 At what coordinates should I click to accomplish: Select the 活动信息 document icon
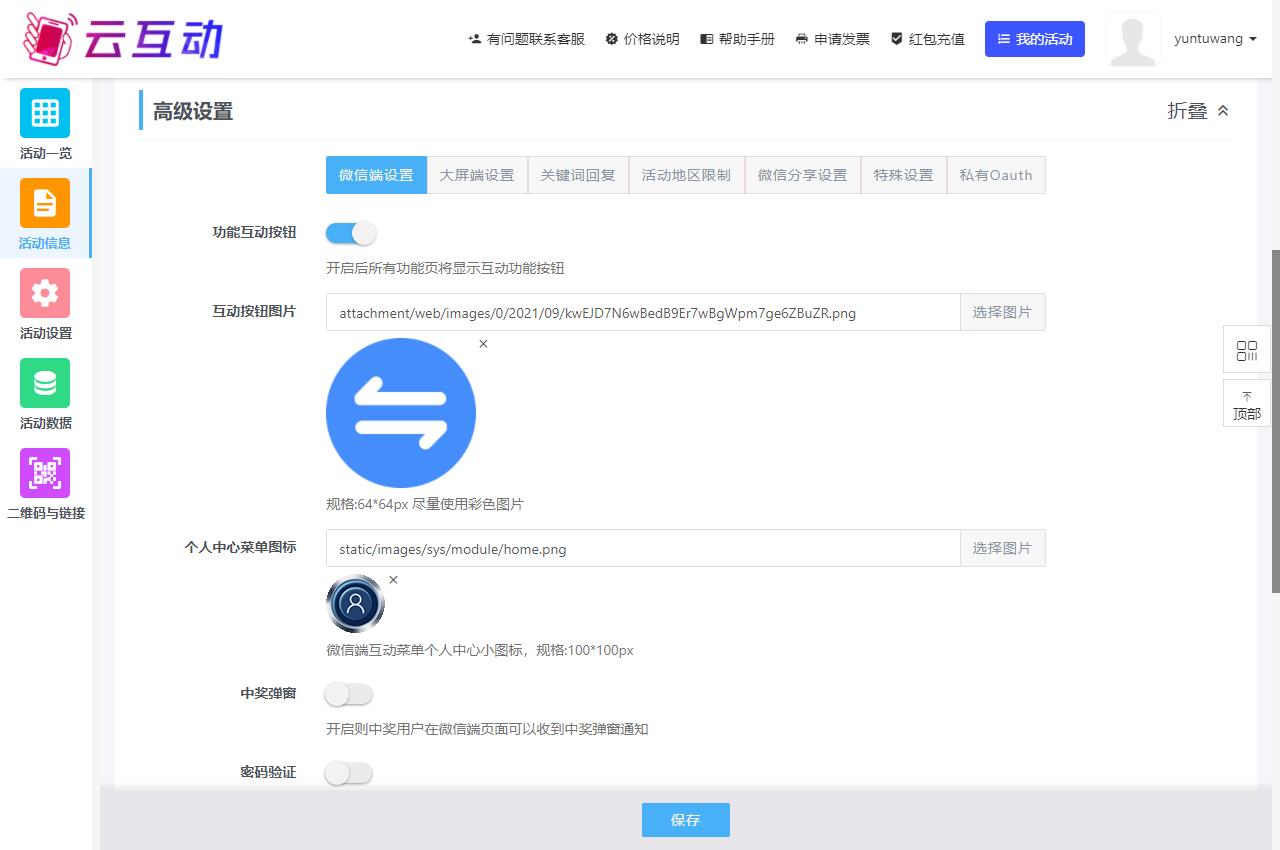(x=45, y=203)
